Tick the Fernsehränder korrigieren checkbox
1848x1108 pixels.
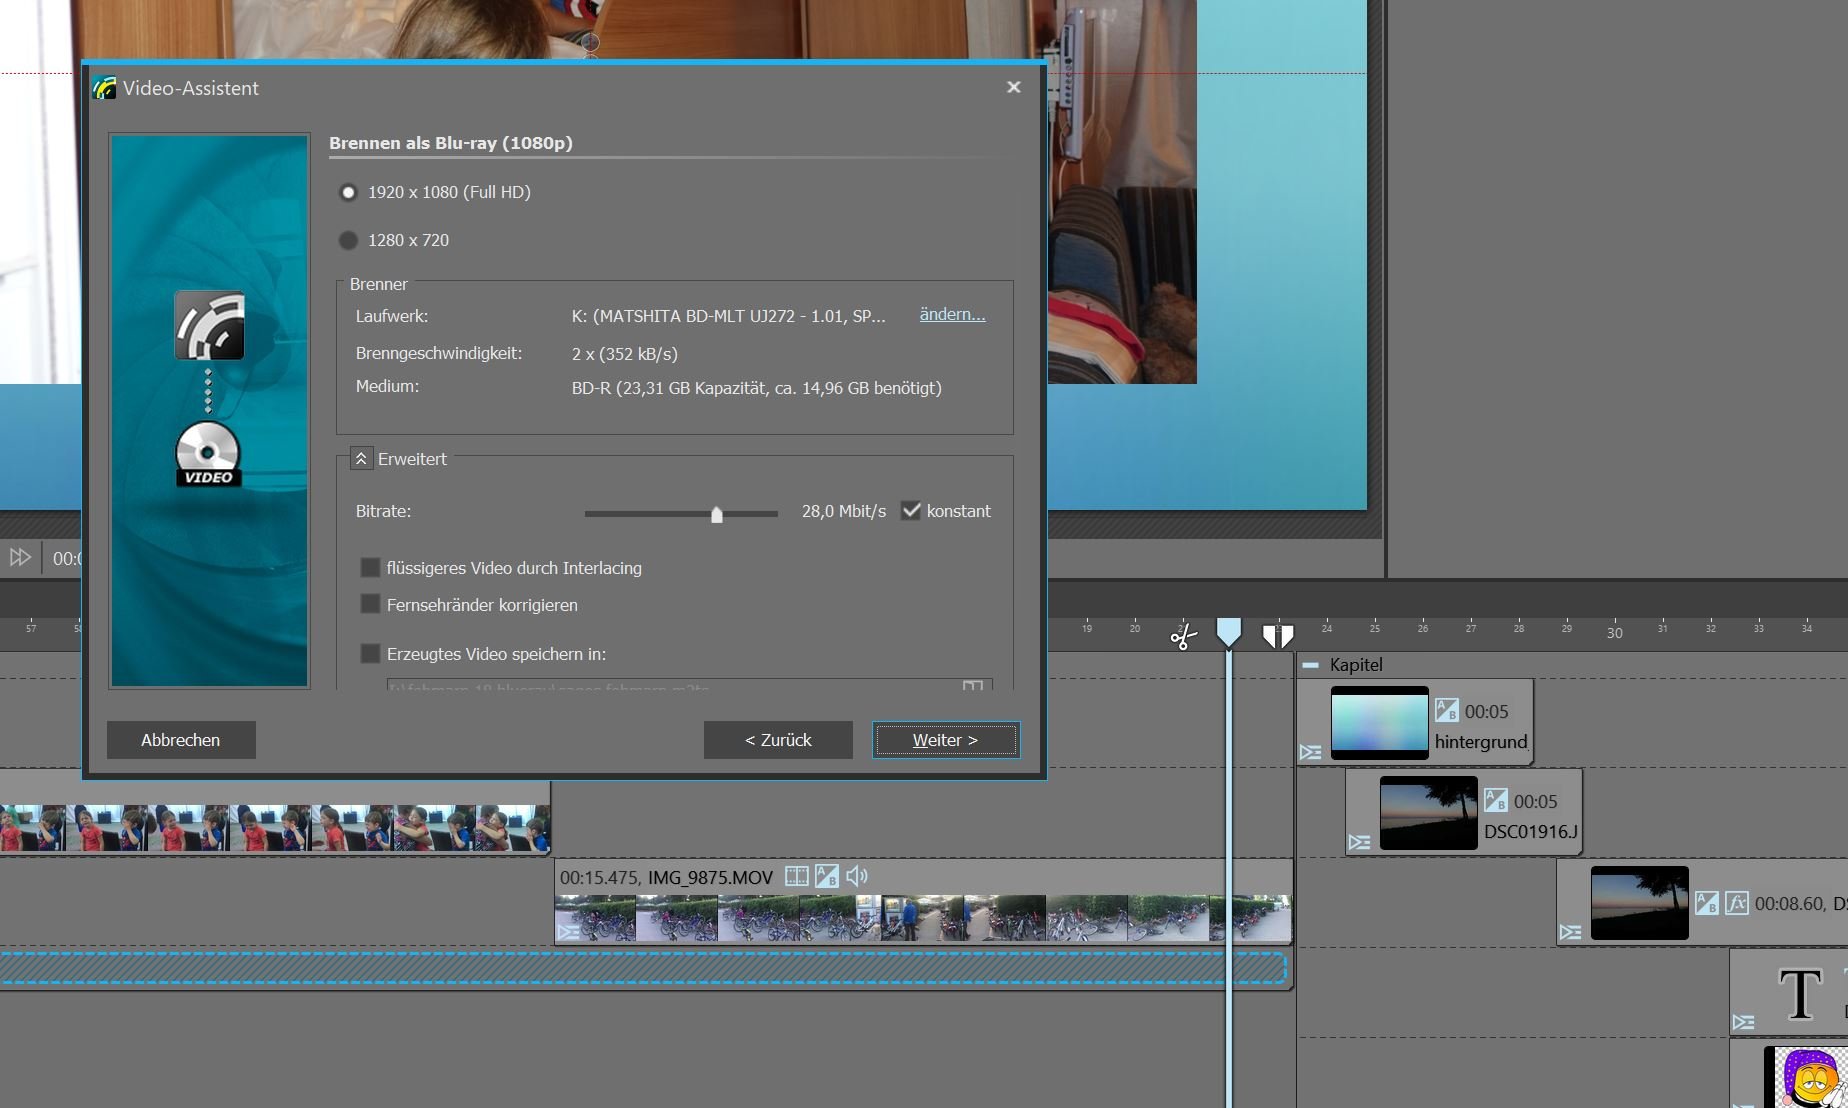coord(370,605)
